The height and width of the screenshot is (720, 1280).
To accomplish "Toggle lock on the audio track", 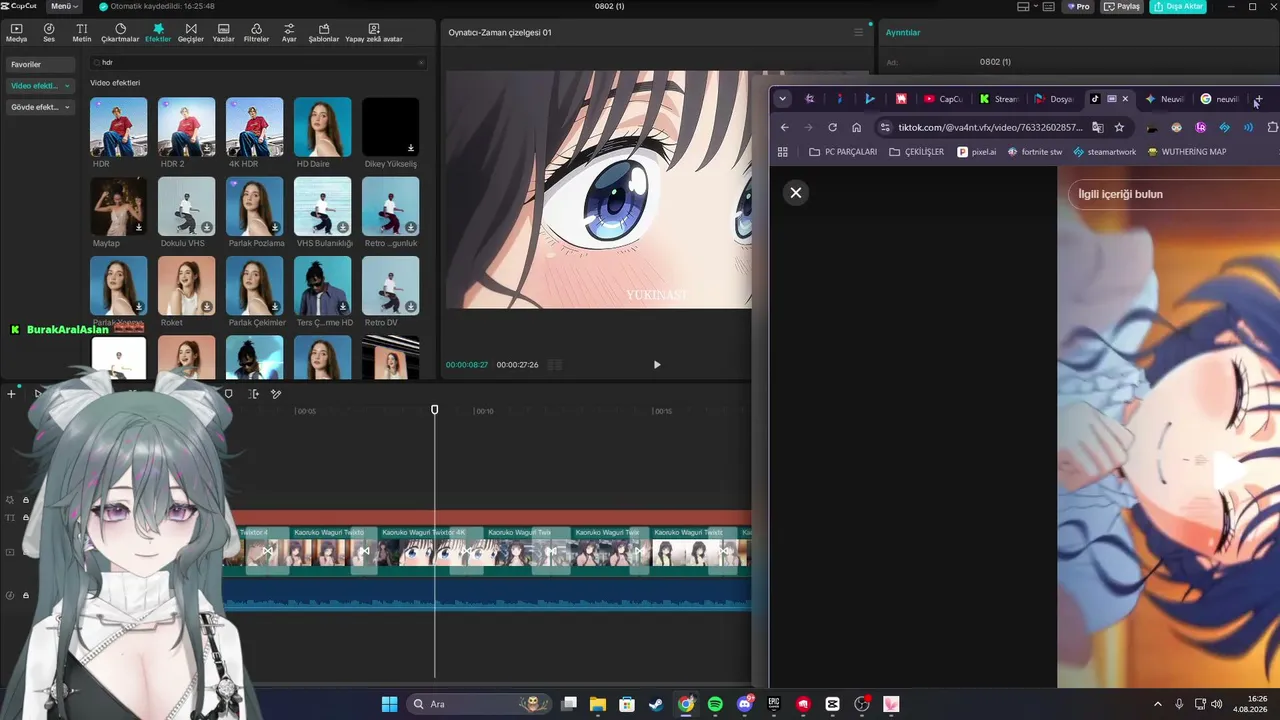I will 26,595.
